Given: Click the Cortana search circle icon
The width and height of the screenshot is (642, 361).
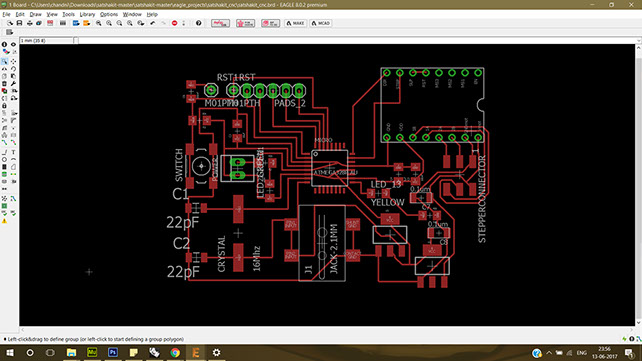Looking at the screenshot, I should pos(30,352).
